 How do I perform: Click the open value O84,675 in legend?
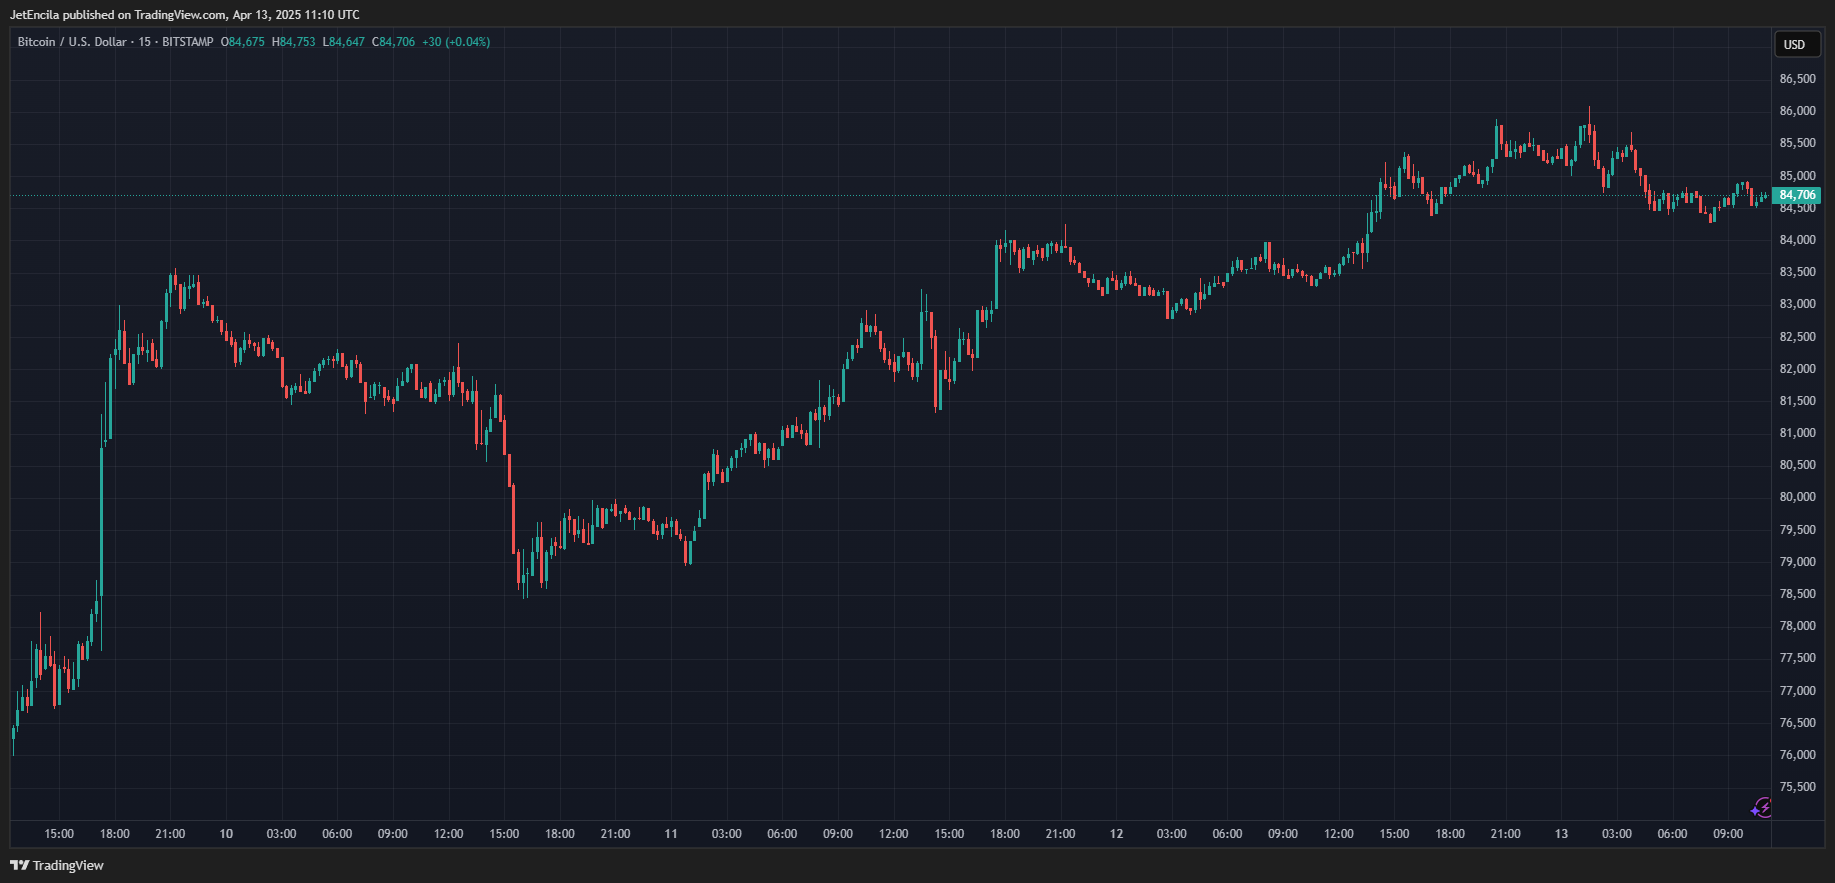[243, 42]
